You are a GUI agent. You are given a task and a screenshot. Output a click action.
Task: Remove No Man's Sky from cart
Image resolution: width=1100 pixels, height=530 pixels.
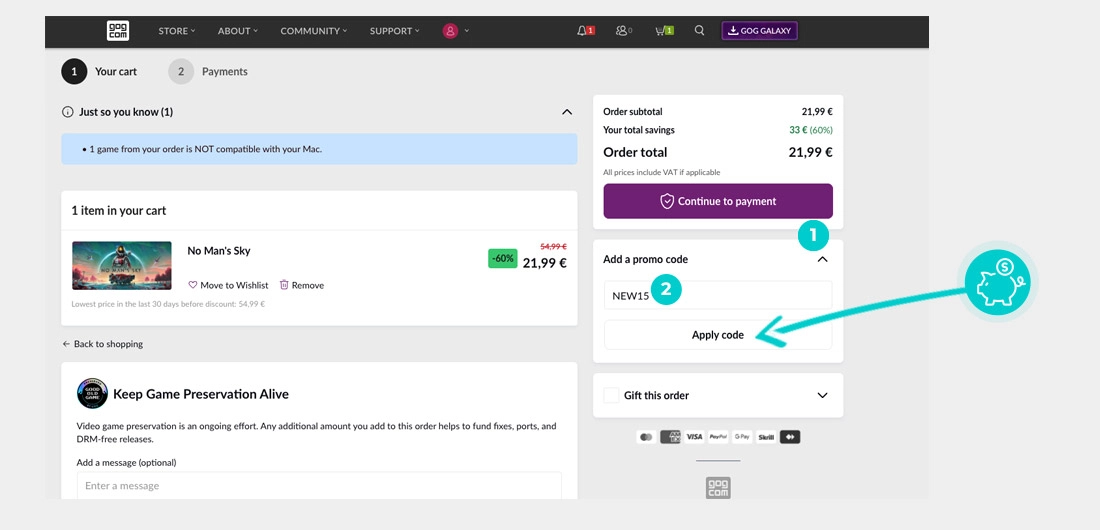[302, 285]
